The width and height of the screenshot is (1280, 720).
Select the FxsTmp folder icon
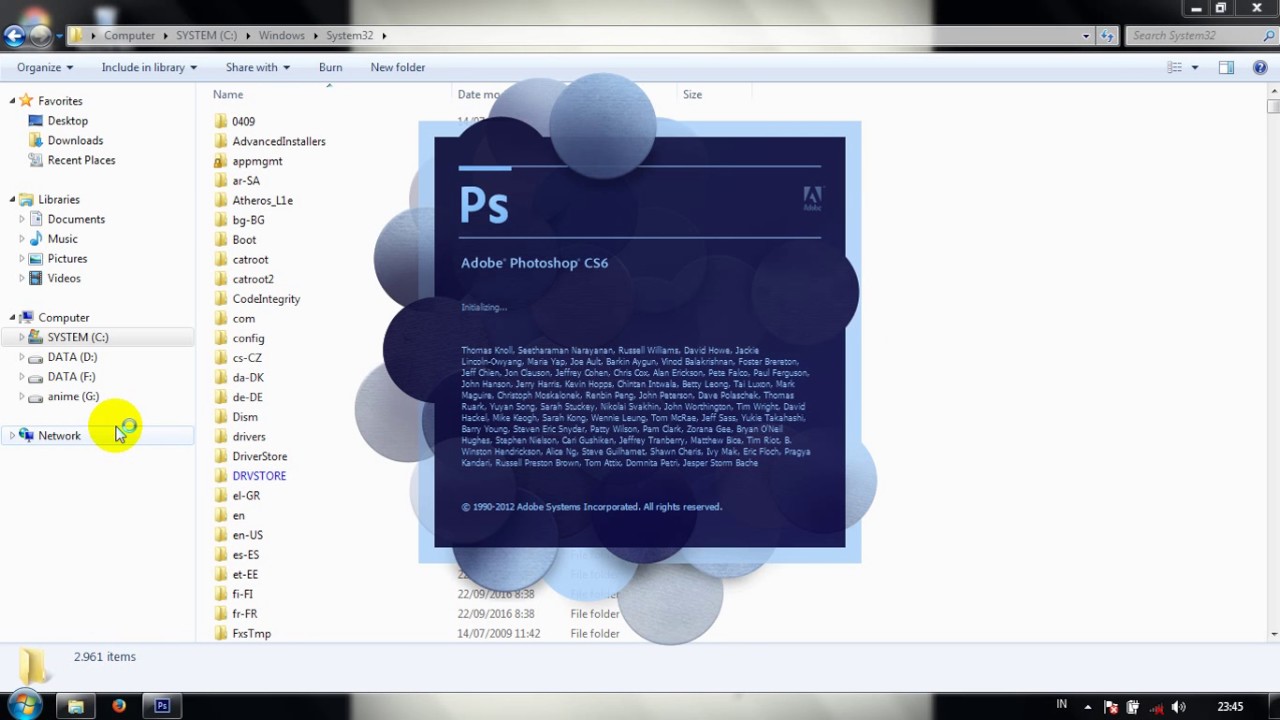pyautogui.click(x=221, y=634)
